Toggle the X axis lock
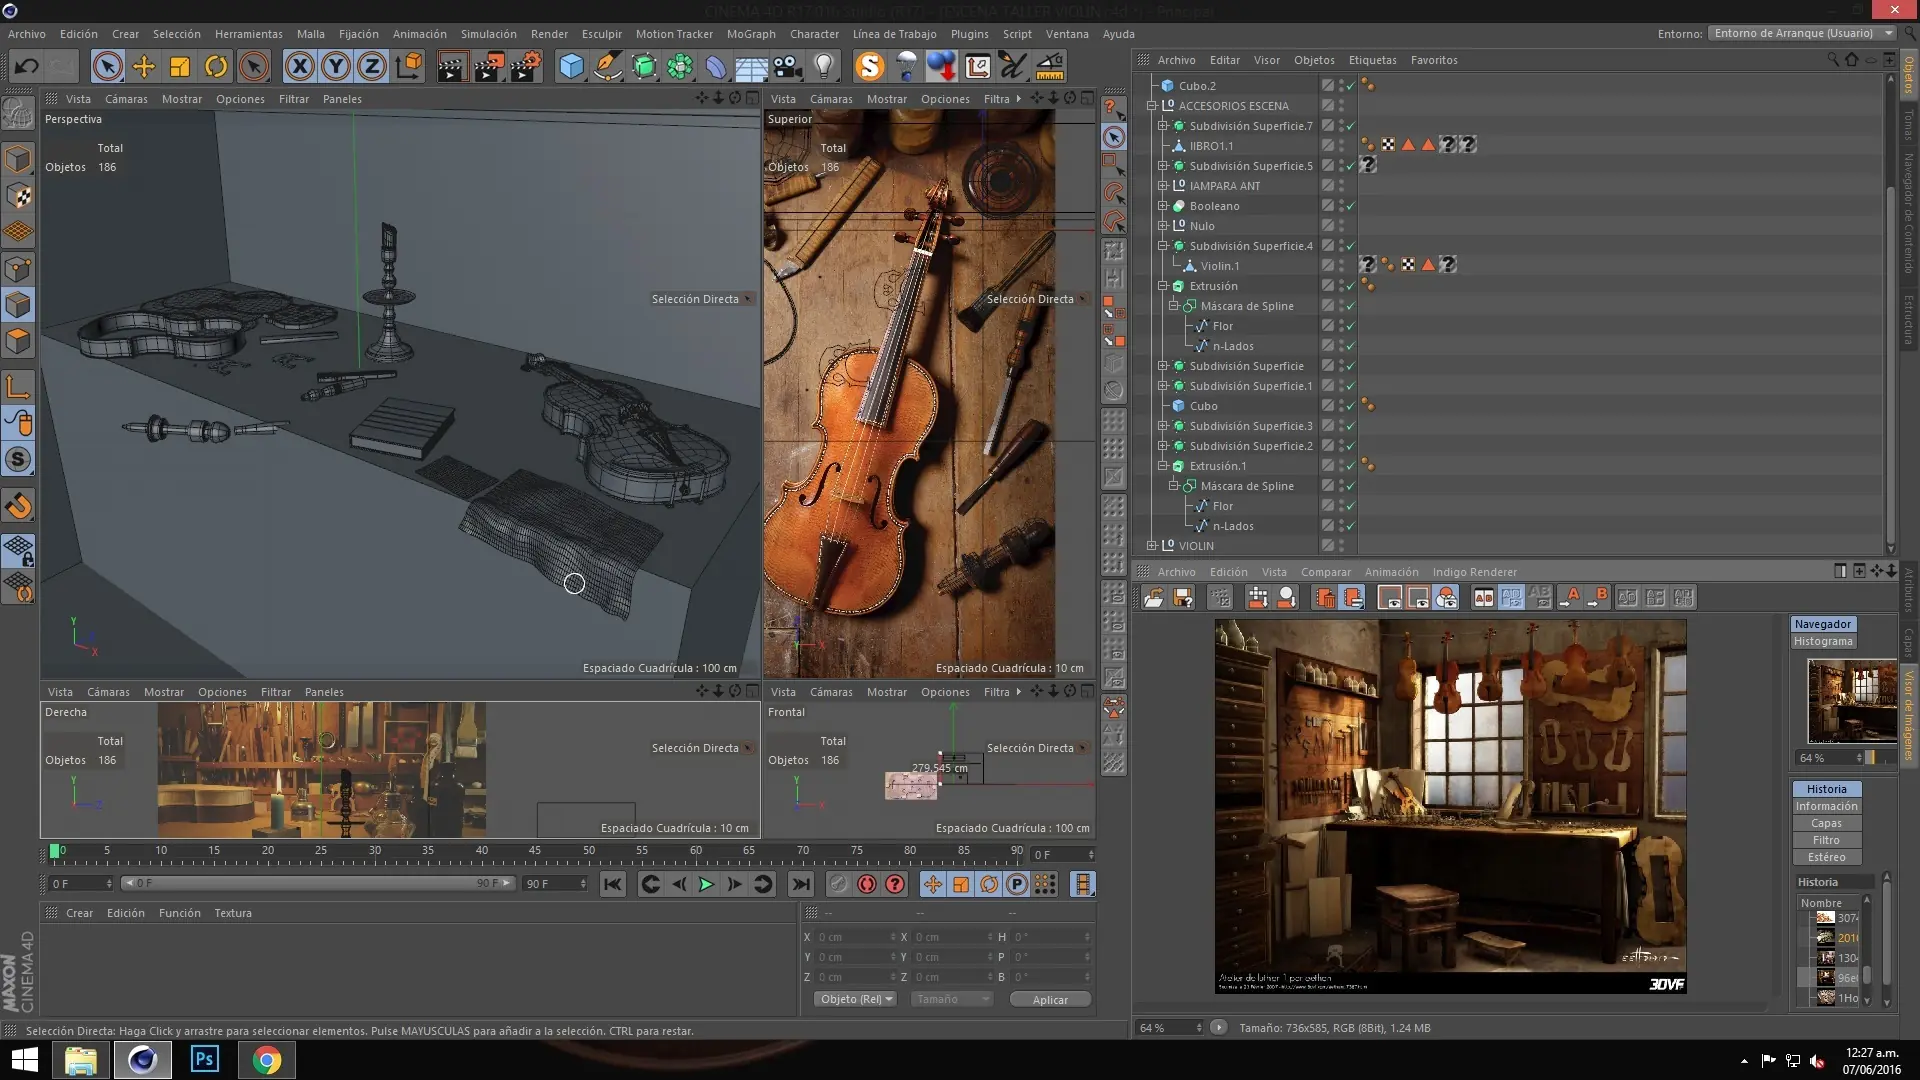Image resolution: width=1920 pixels, height=1080 pixels. pos(299,67)
